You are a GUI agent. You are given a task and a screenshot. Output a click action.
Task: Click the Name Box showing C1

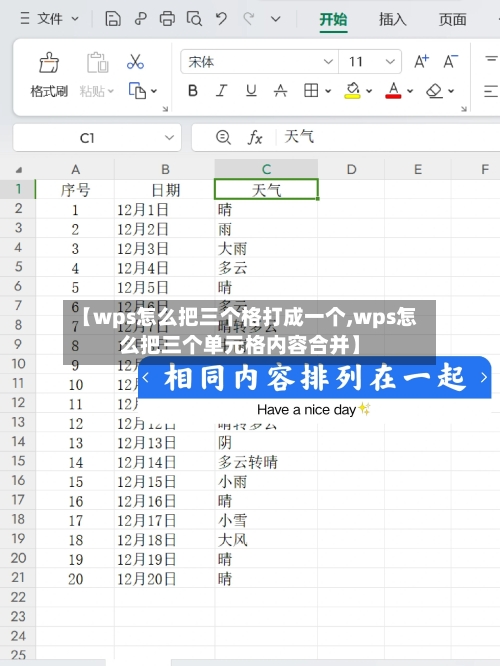87,138
